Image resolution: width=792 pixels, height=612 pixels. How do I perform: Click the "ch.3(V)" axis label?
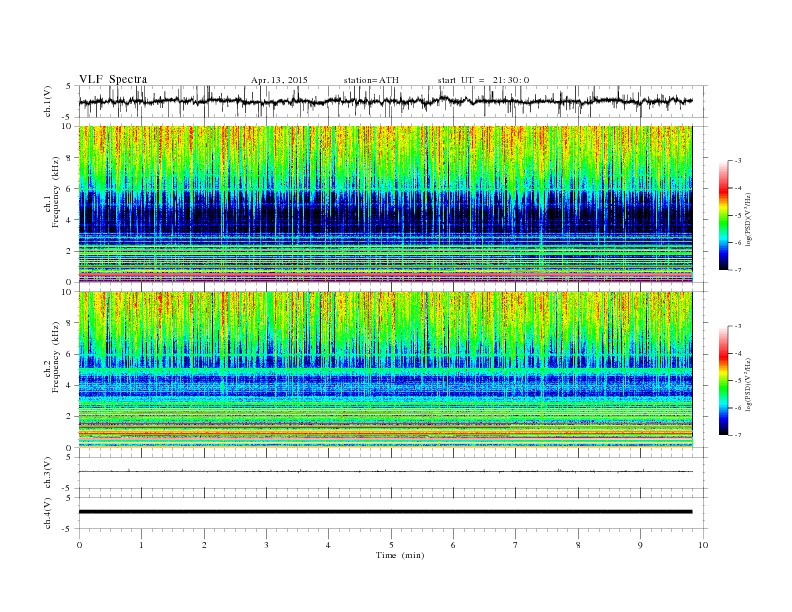(x=48, y=473)
